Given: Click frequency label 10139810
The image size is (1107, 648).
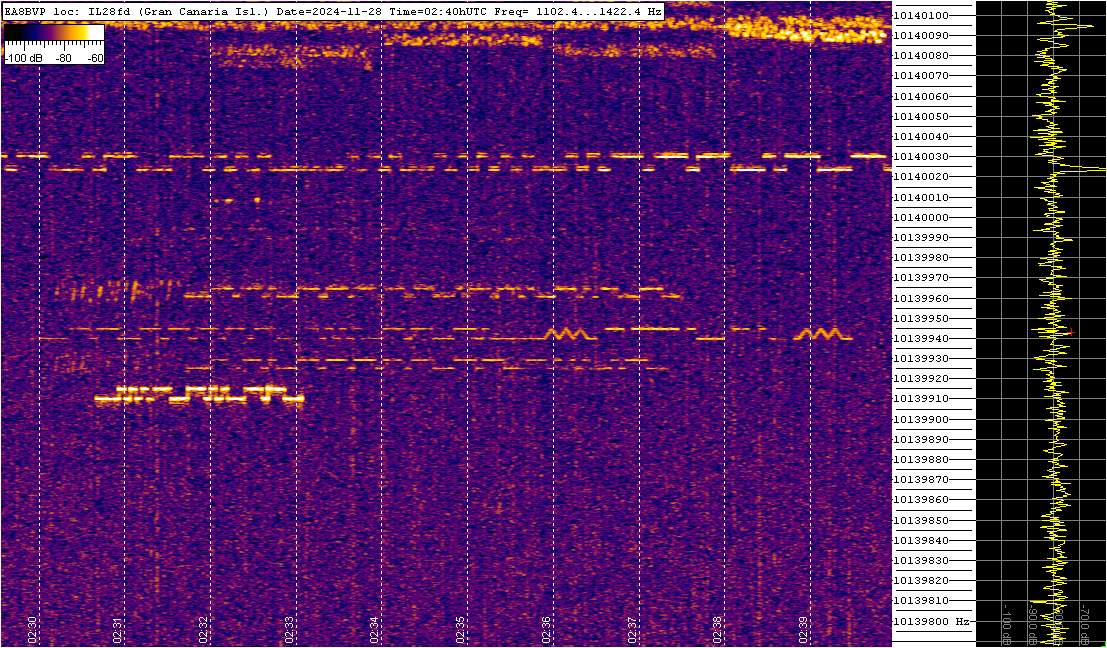Looking at the screenshot, I should pyautogui.click(x=920, y=601).
